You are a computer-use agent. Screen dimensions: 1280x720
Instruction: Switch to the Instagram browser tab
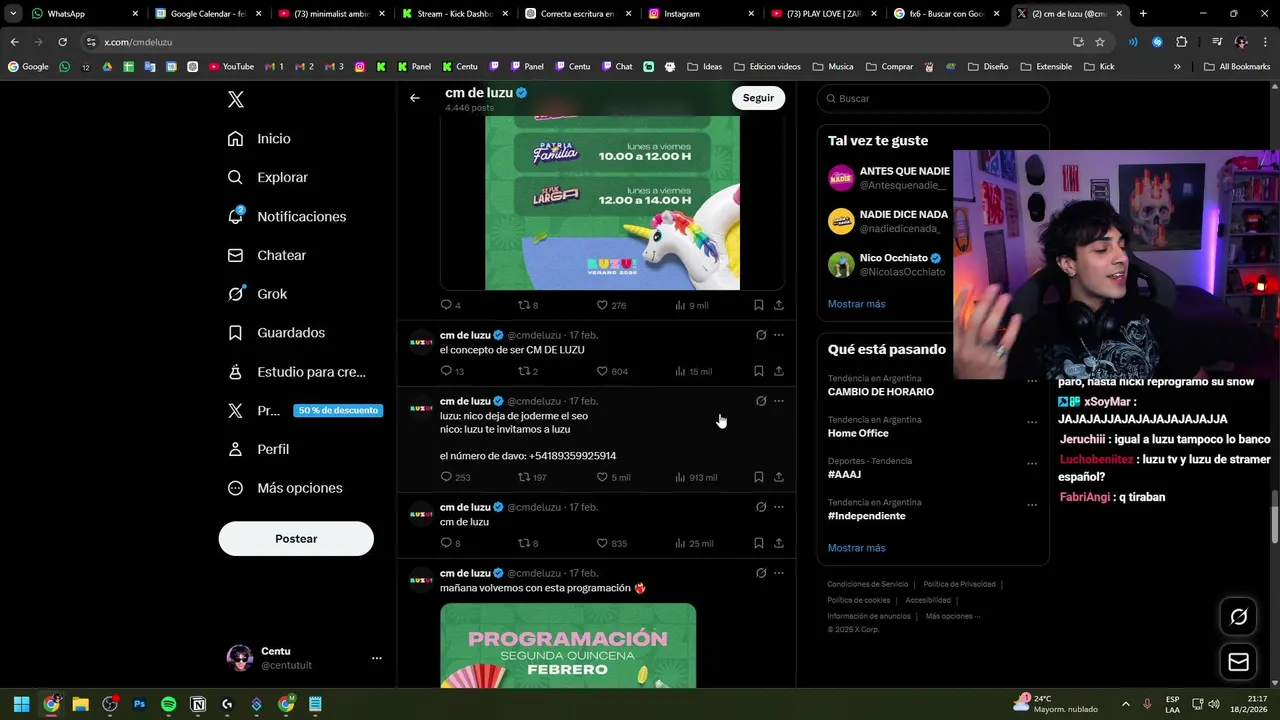[702, 14]
